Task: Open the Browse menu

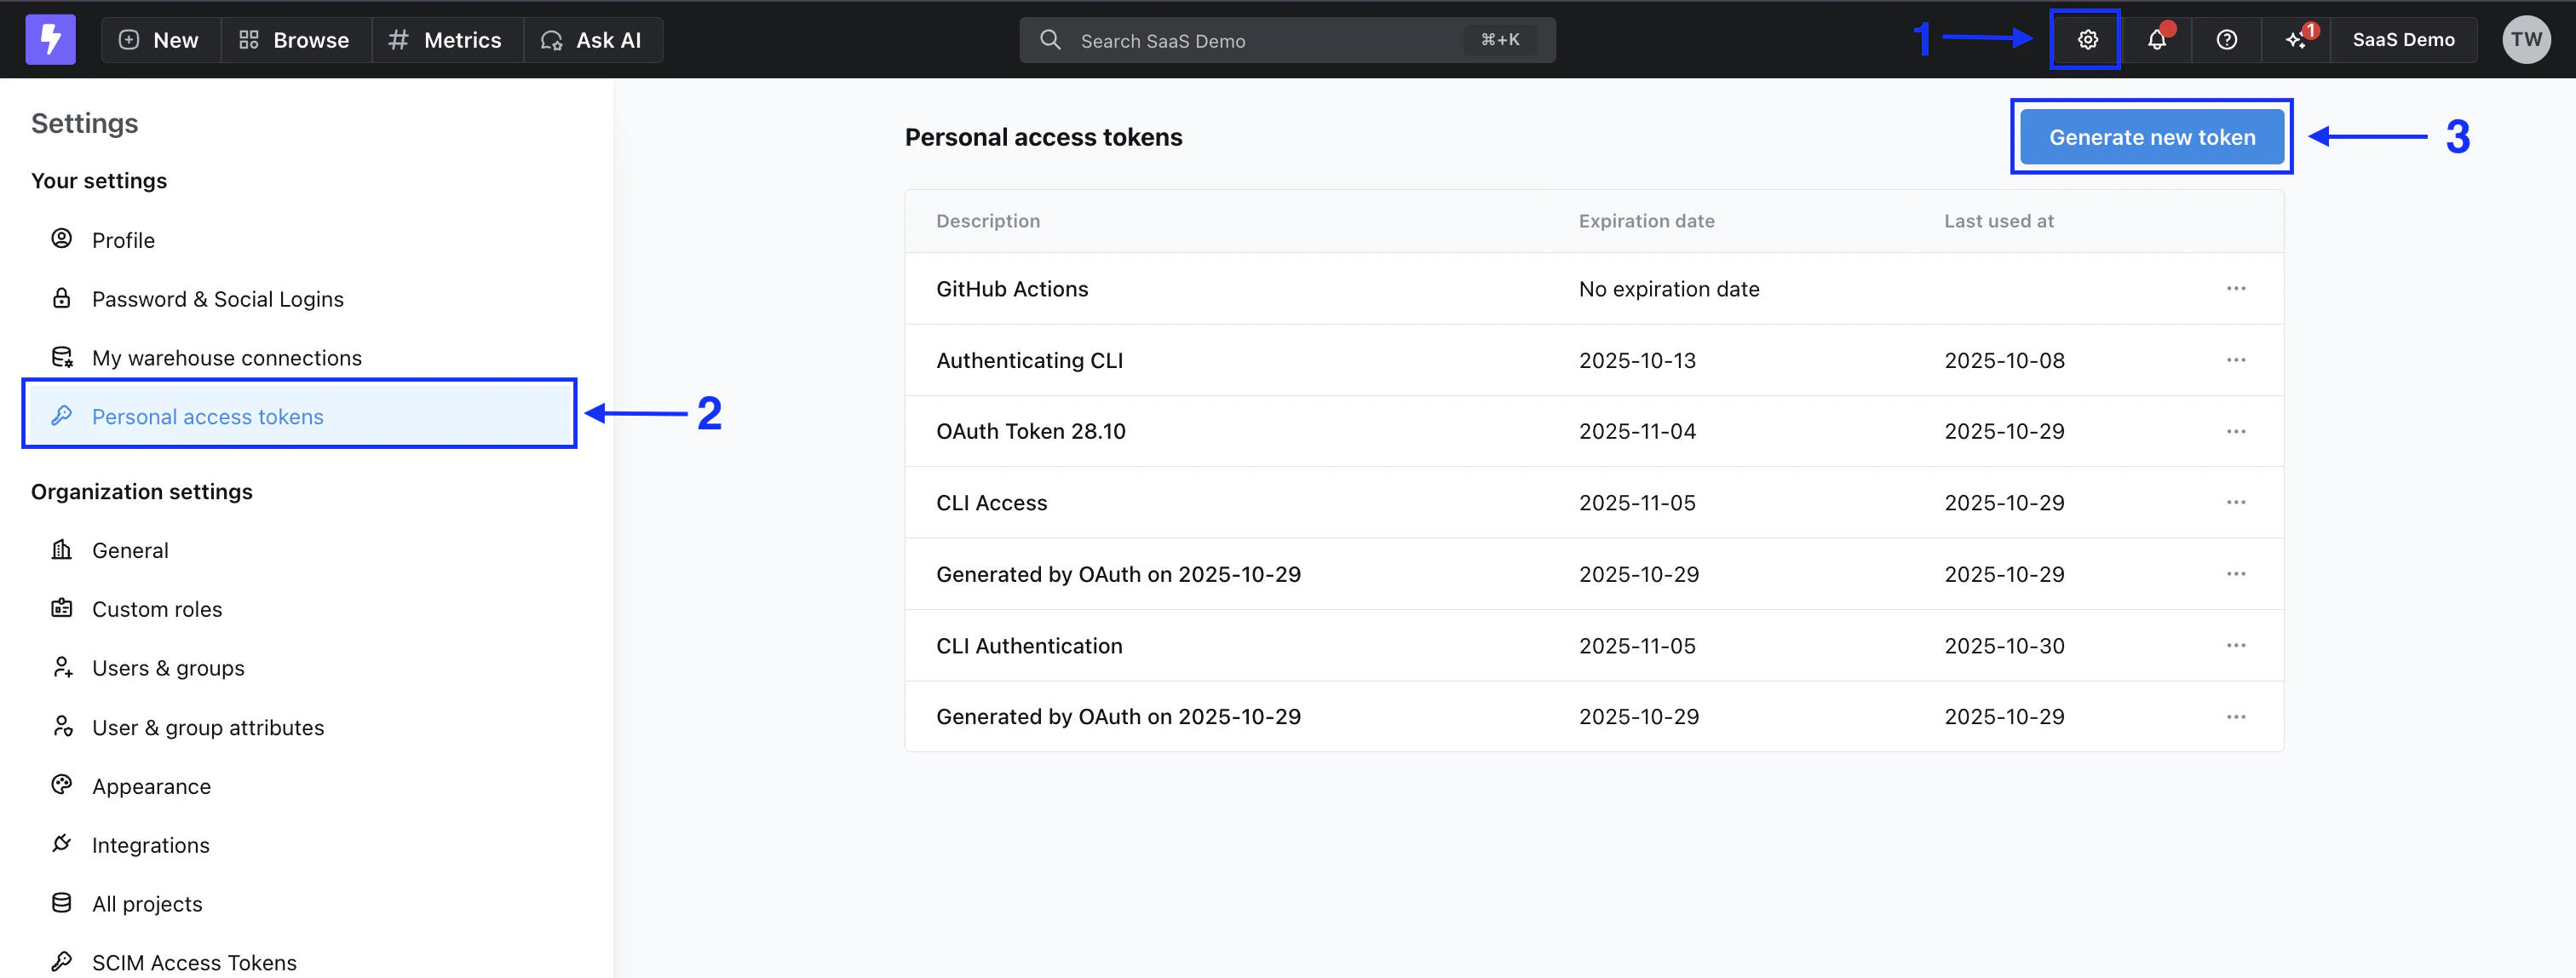Action: point(295,40)
